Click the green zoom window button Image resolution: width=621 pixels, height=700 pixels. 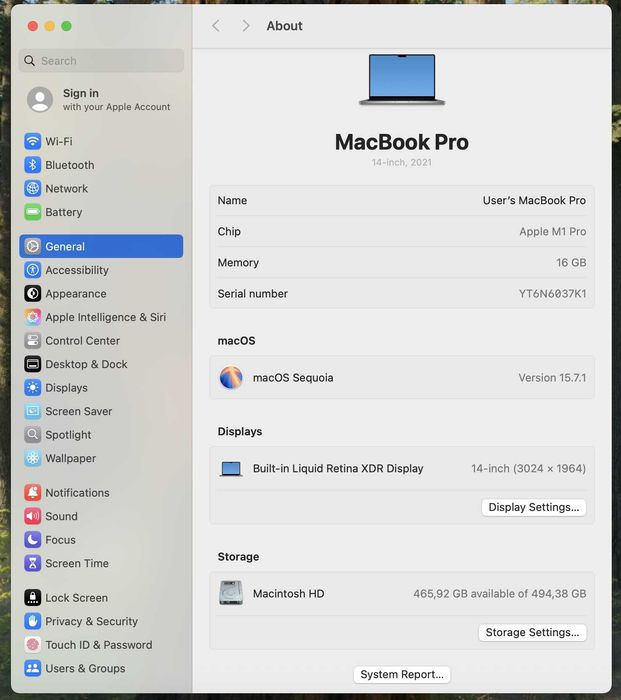(x=67, y=26)
